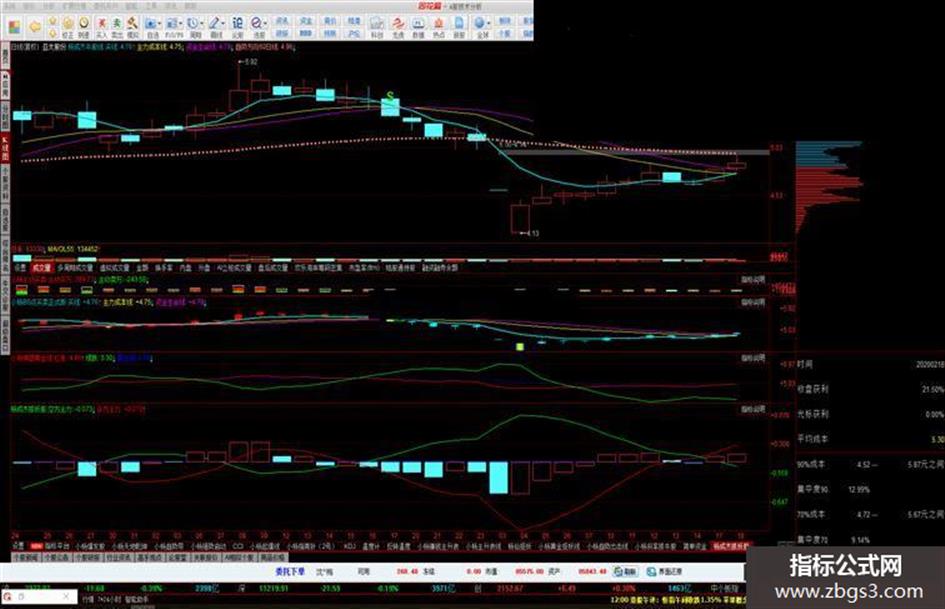Switch to the 虚拟成交量 tab
Viewport: 945px width, 609px height.
click(x=115, y=268)
